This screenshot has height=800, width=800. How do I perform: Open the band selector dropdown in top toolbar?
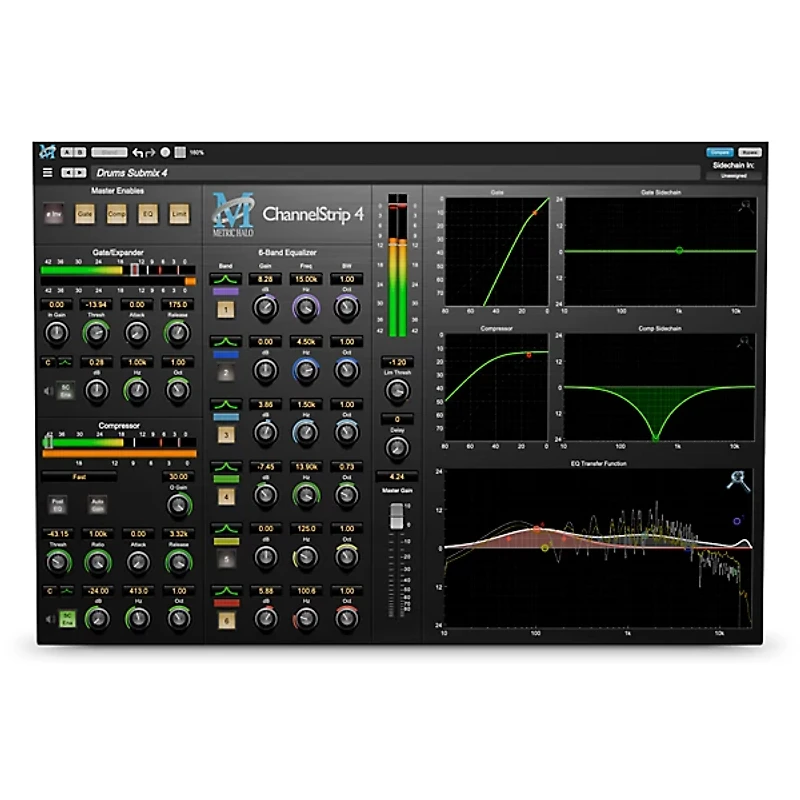click(108, 150)
